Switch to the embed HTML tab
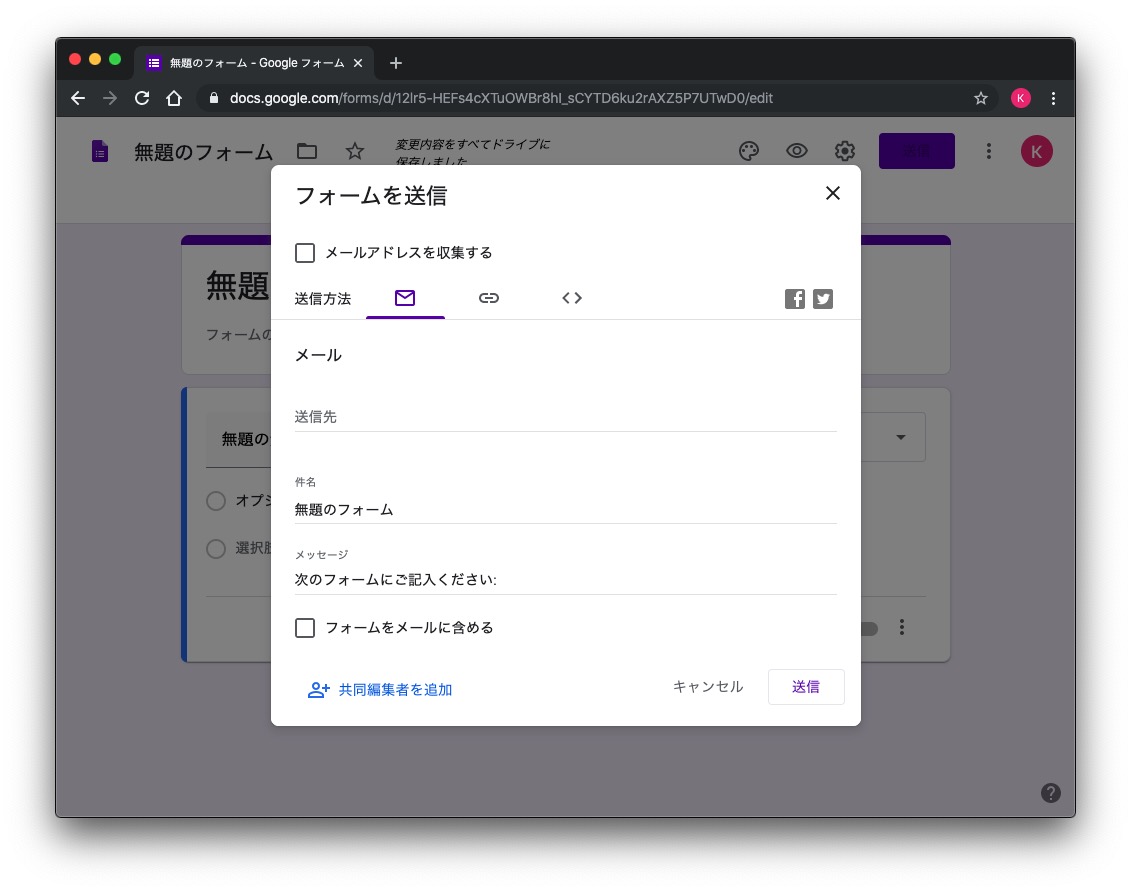 tap(572, 298)
